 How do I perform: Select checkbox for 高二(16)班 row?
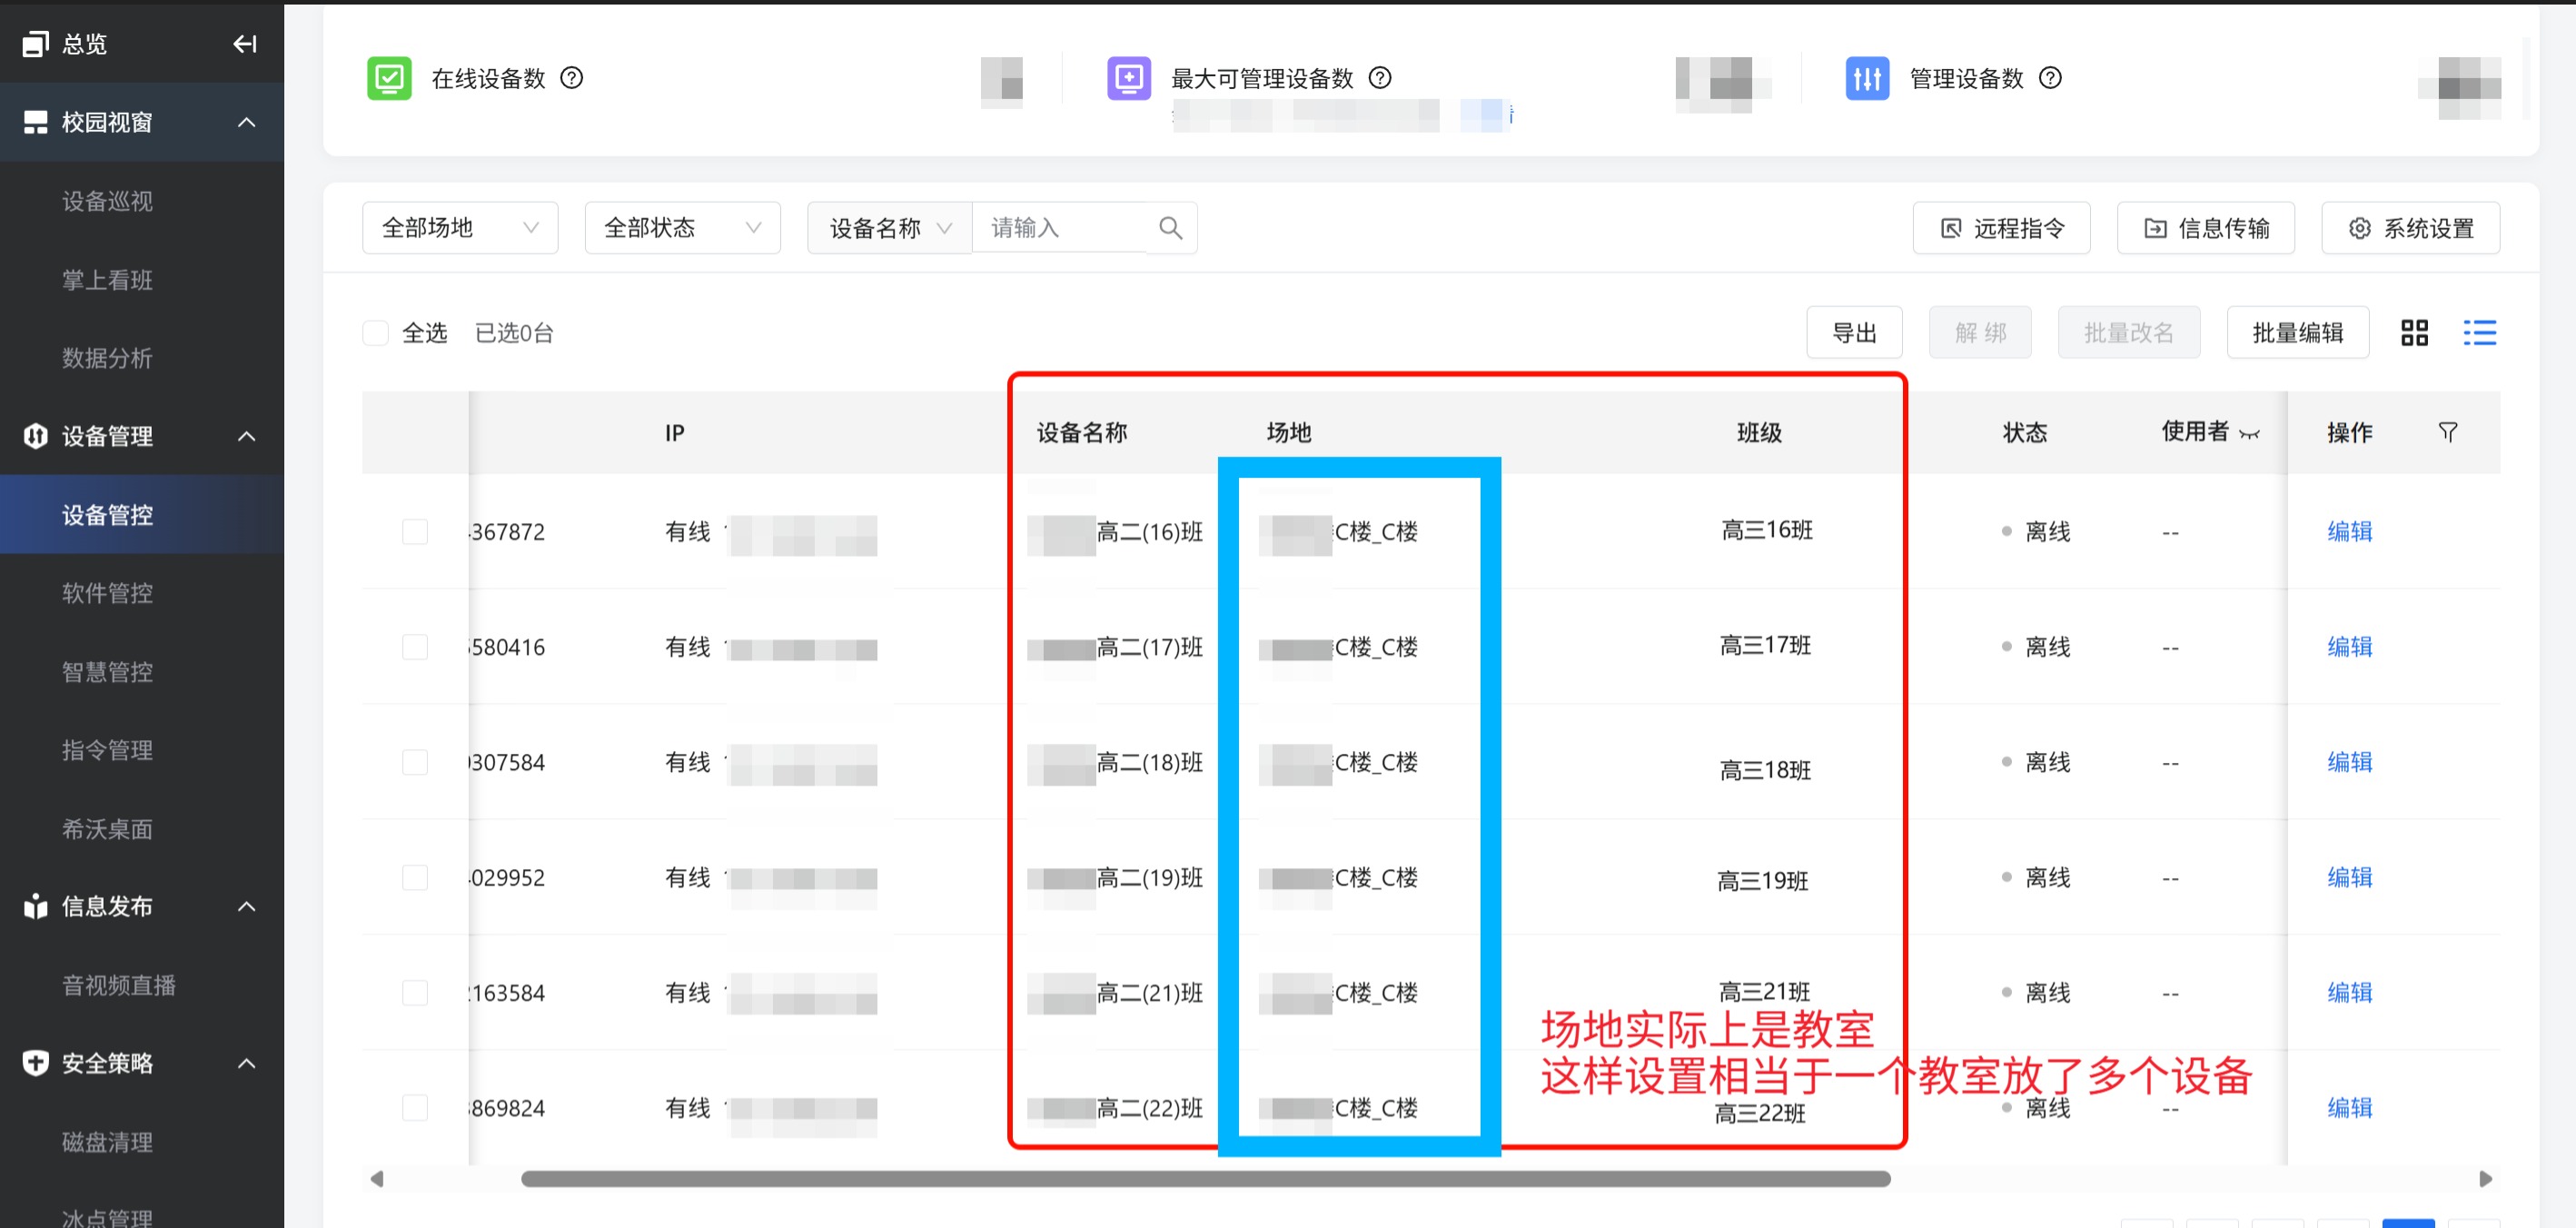[x=415, y=531]
